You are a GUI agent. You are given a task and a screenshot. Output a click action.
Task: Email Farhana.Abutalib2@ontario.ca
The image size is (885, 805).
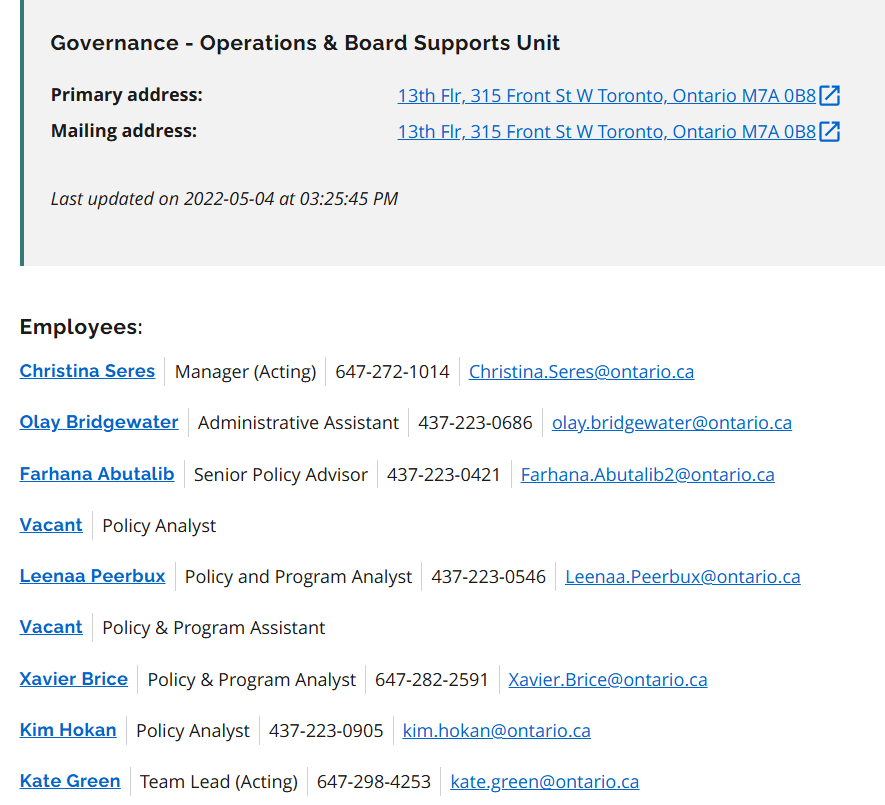647,475
